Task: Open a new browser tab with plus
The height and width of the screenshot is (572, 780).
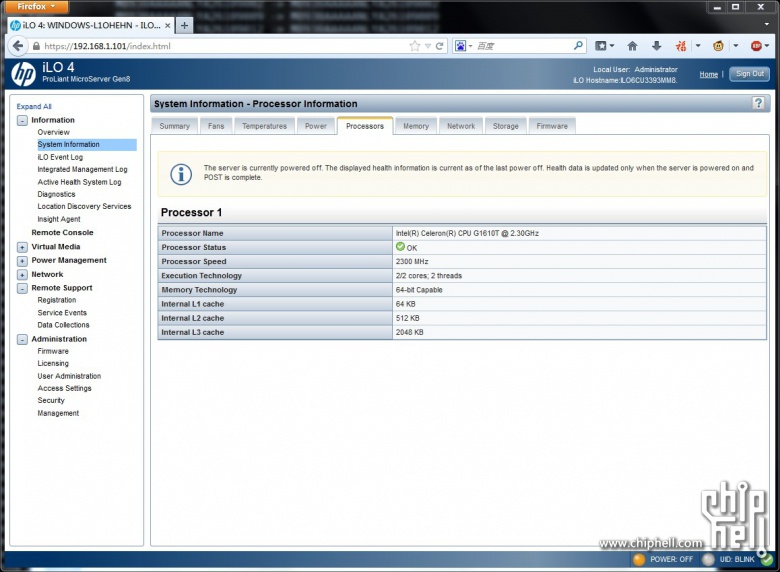Action: (184, 25)
